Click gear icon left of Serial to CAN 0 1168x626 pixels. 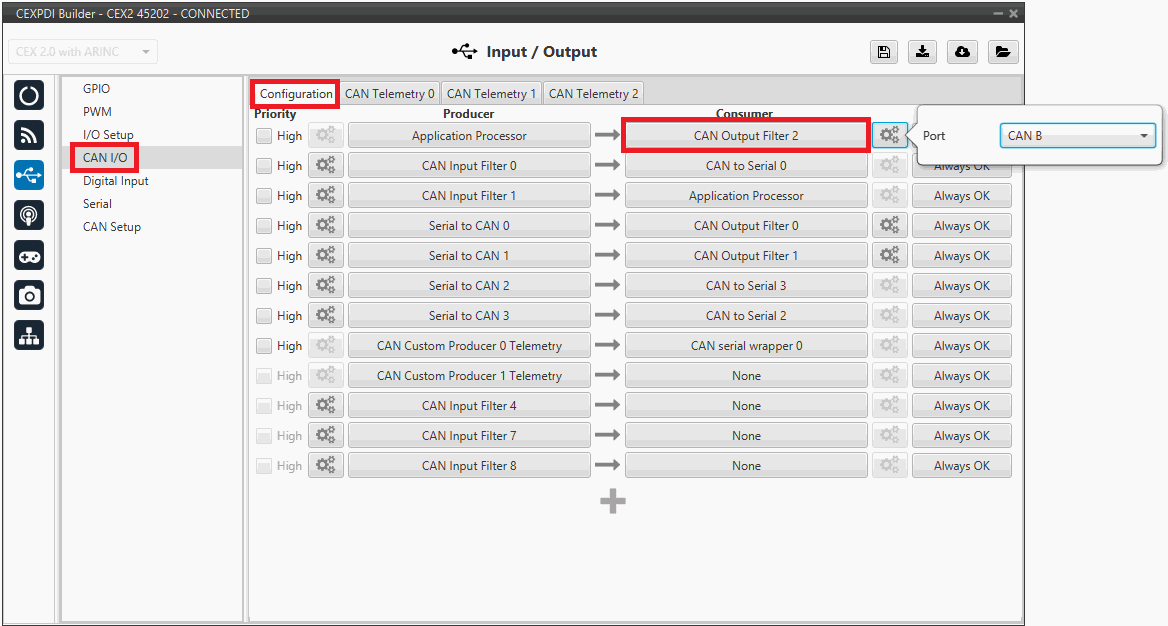325,226
